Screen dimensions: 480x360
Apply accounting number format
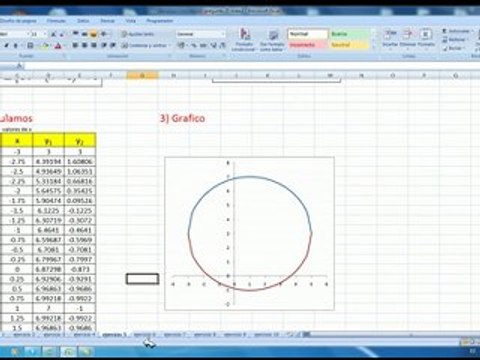pyautogui.click(x=181, y=45)
